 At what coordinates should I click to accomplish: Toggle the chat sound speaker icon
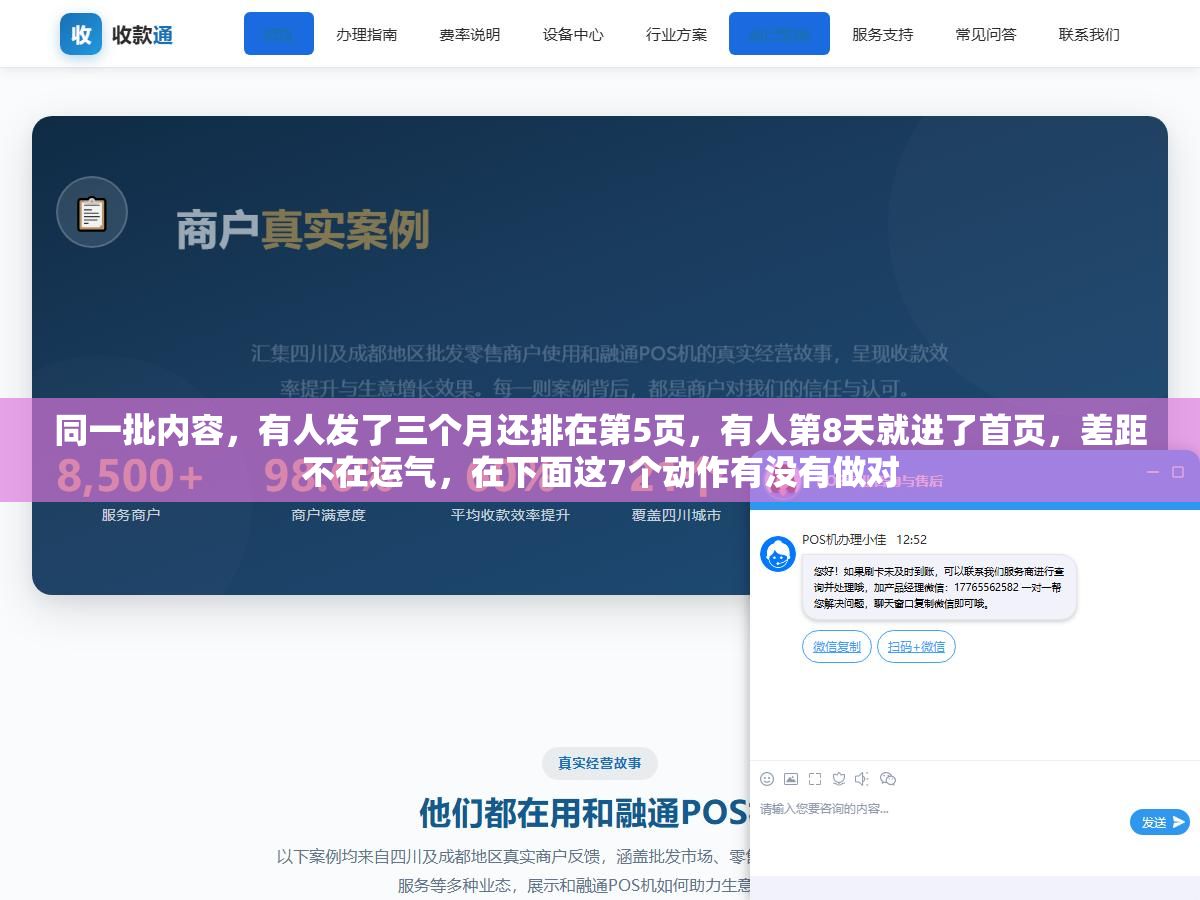coord(863,779)
